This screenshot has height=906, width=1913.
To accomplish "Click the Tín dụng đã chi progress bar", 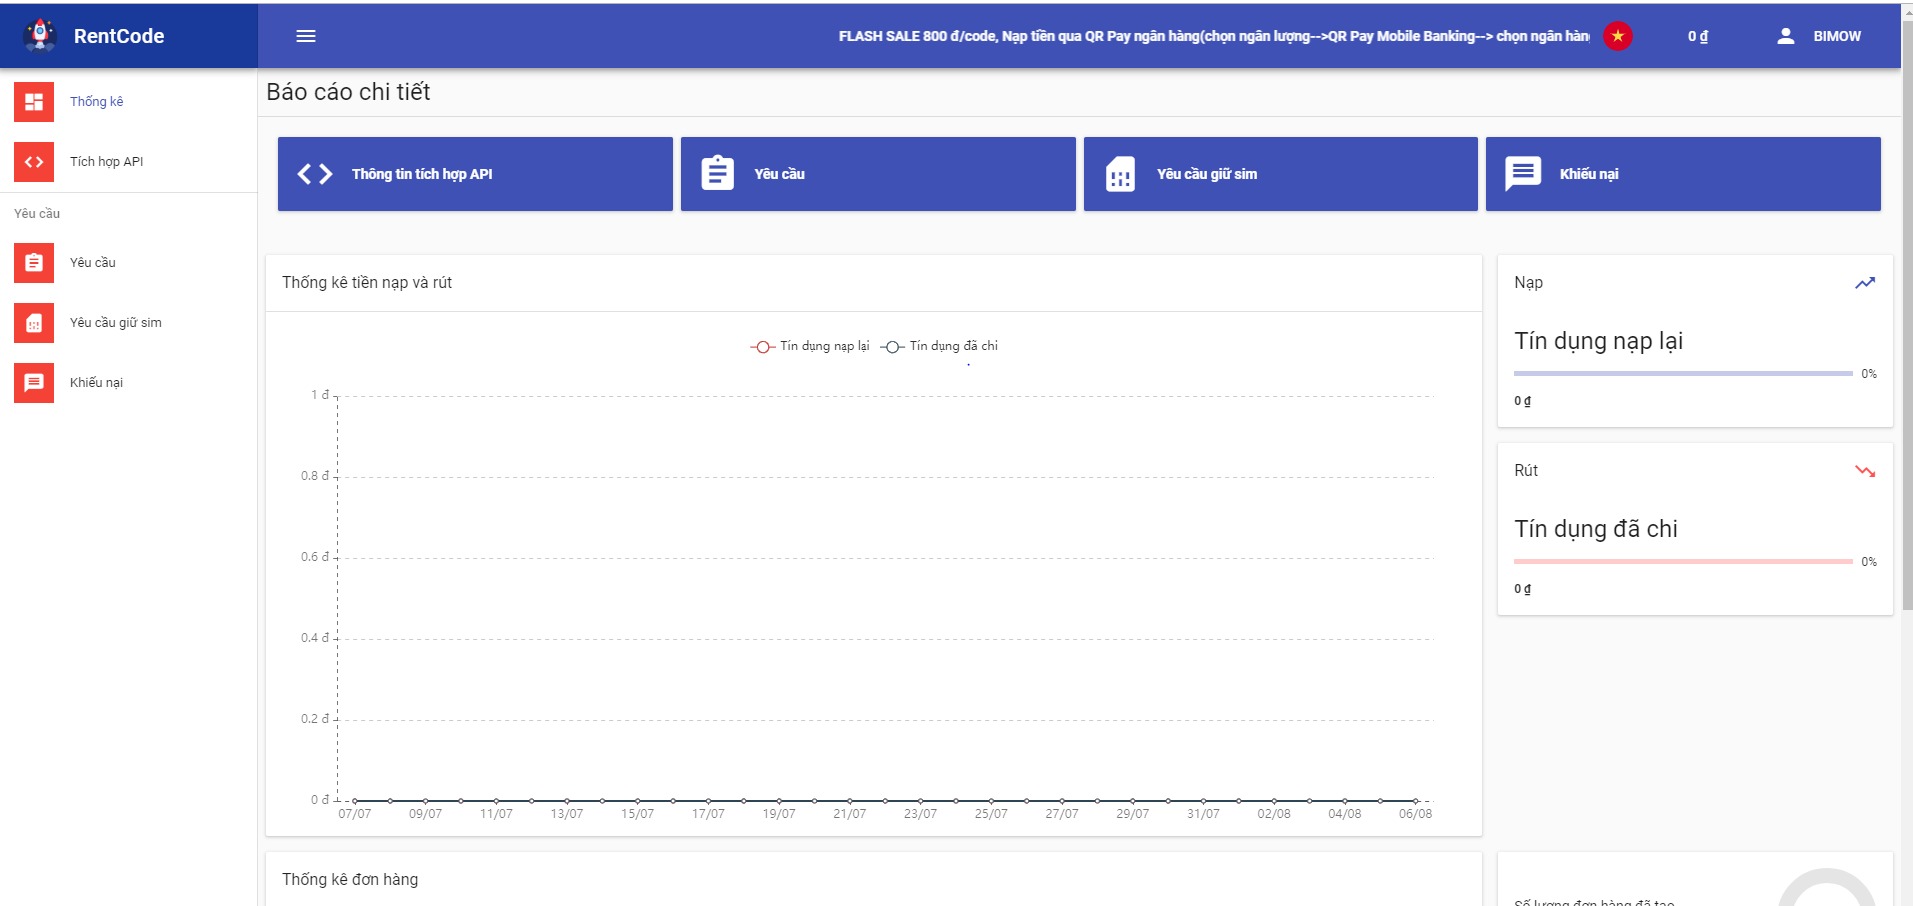I will click(1683, 561).
